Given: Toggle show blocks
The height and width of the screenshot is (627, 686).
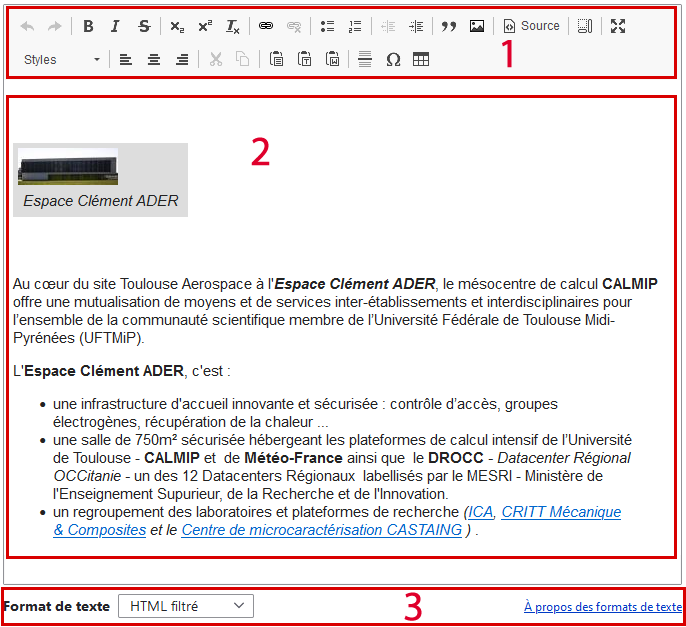Looking at the screenshot, I should pos(584,26).
